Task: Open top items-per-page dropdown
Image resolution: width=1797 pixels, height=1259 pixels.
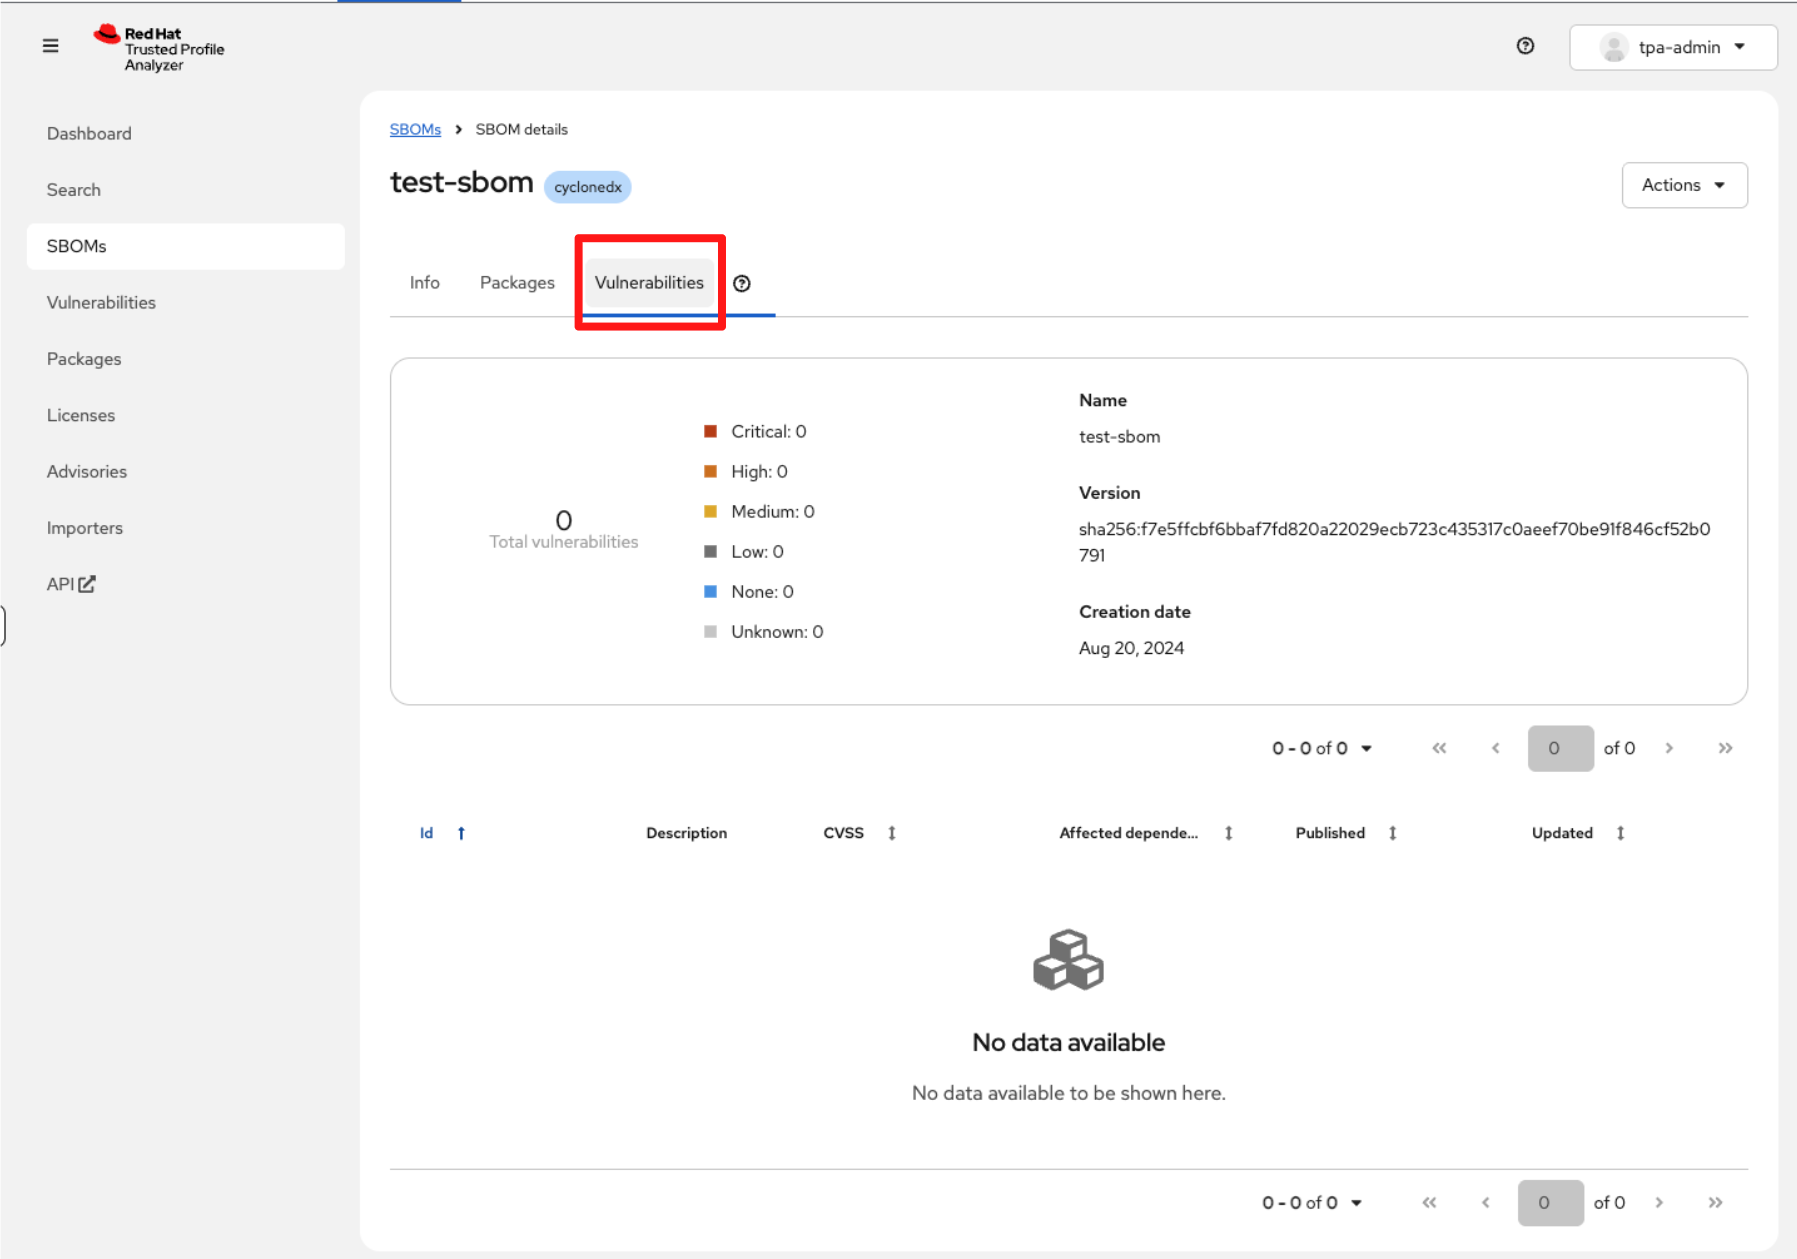Action: pos(1321,748)
